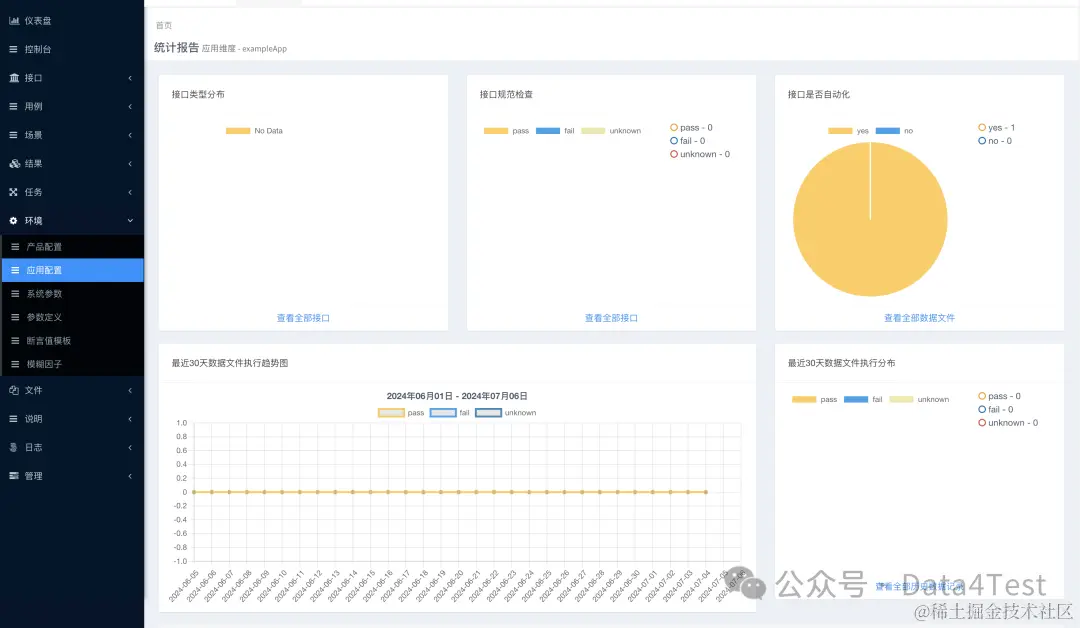Open the 说明 sidebar menu

coord(72,419)
